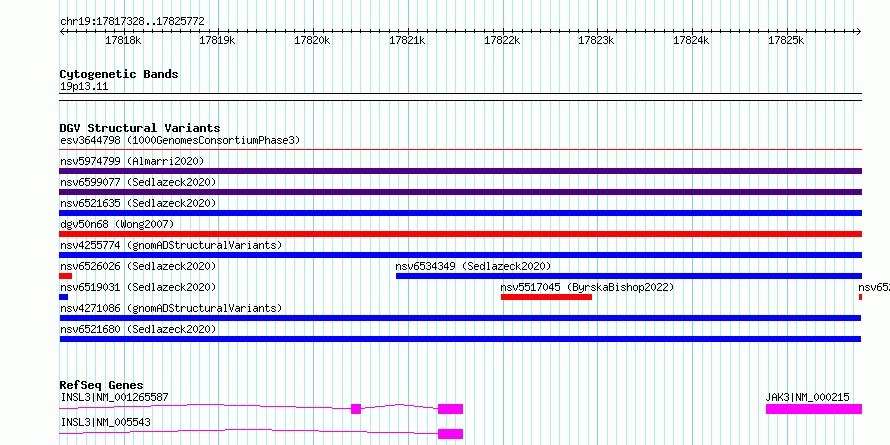The height and width of the screenshot is (445, 890).
Task: Click purple bar under nsv6599077
Action: coord(460,192)
